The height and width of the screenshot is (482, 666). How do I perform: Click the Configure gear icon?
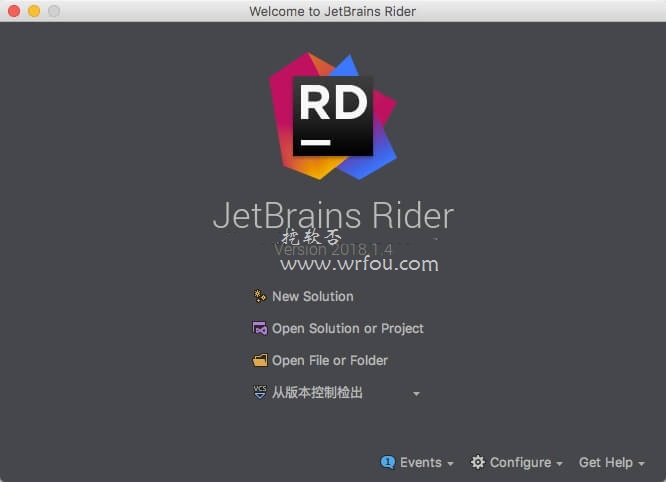(x=478, y=462)
